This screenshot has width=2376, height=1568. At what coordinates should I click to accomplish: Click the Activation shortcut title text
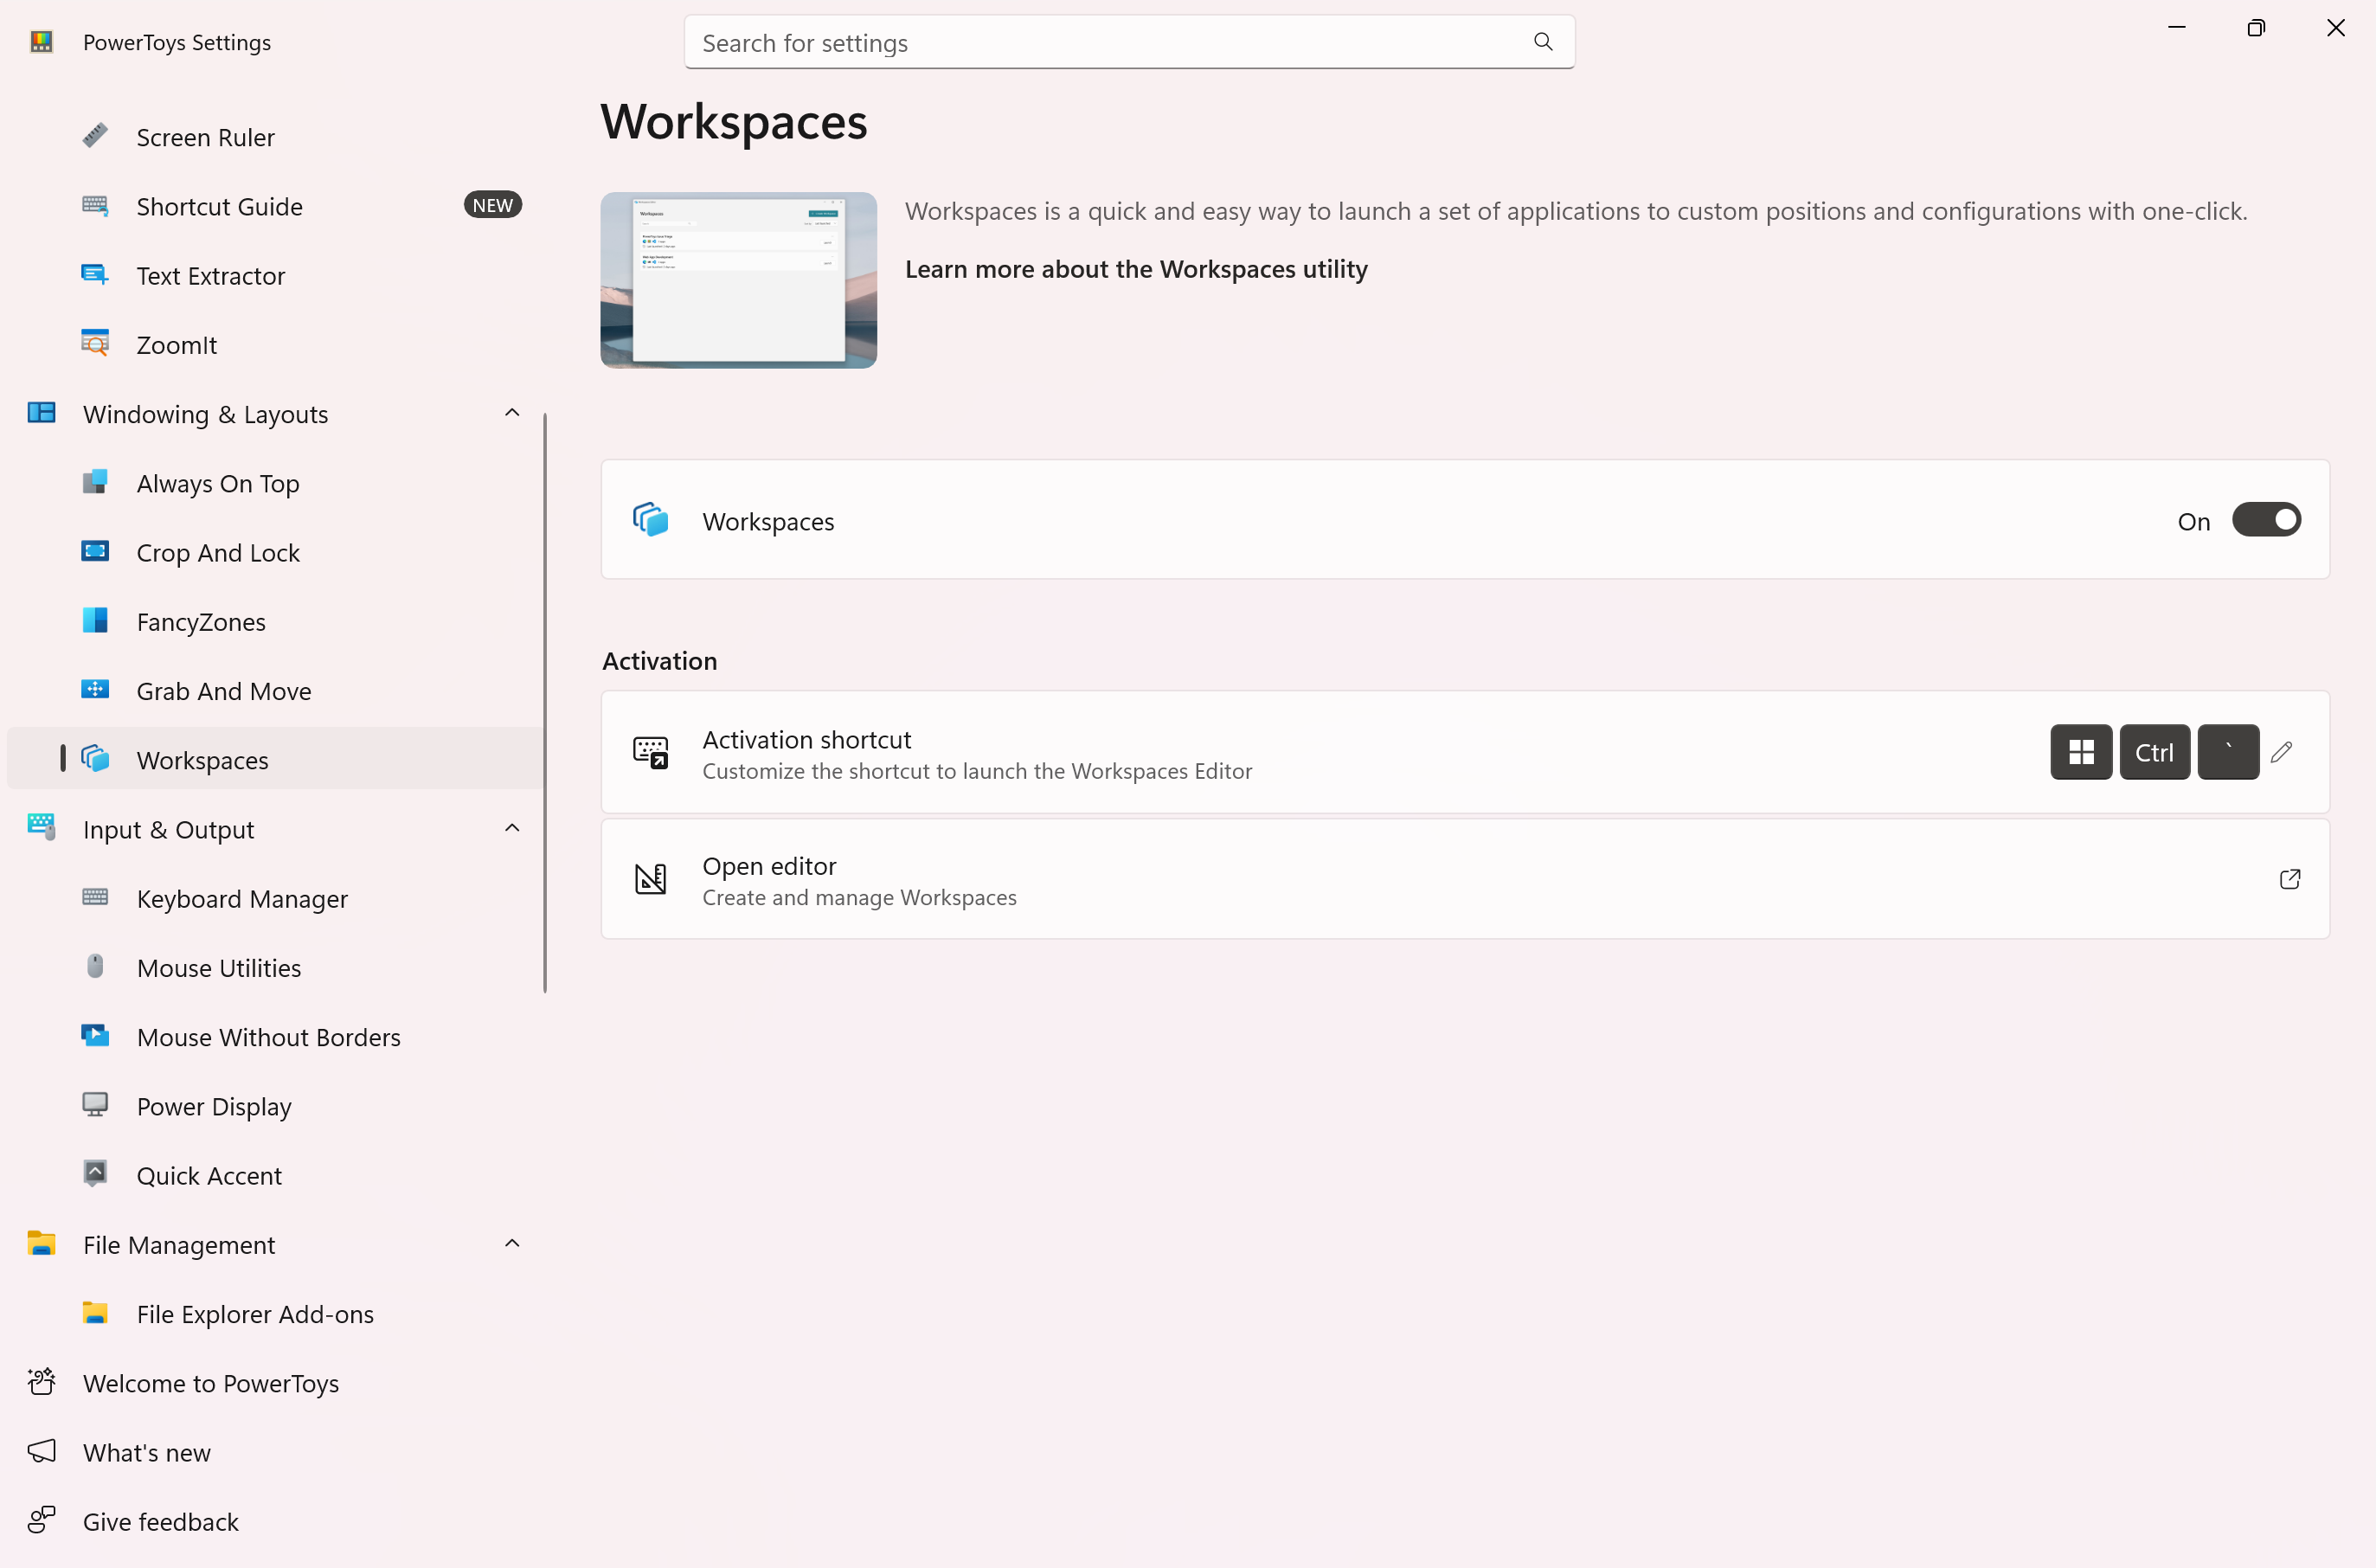[806, 739]
